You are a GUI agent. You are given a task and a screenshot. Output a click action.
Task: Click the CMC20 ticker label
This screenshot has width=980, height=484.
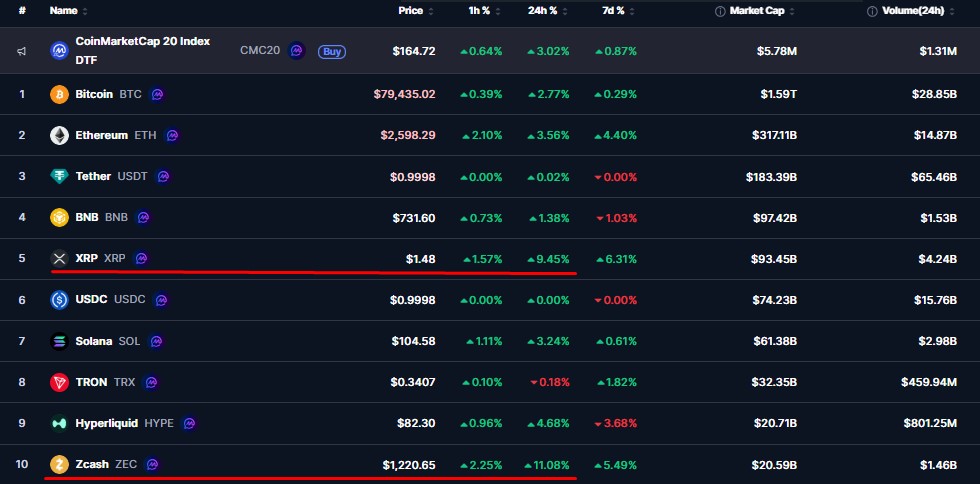click(260, 51)
